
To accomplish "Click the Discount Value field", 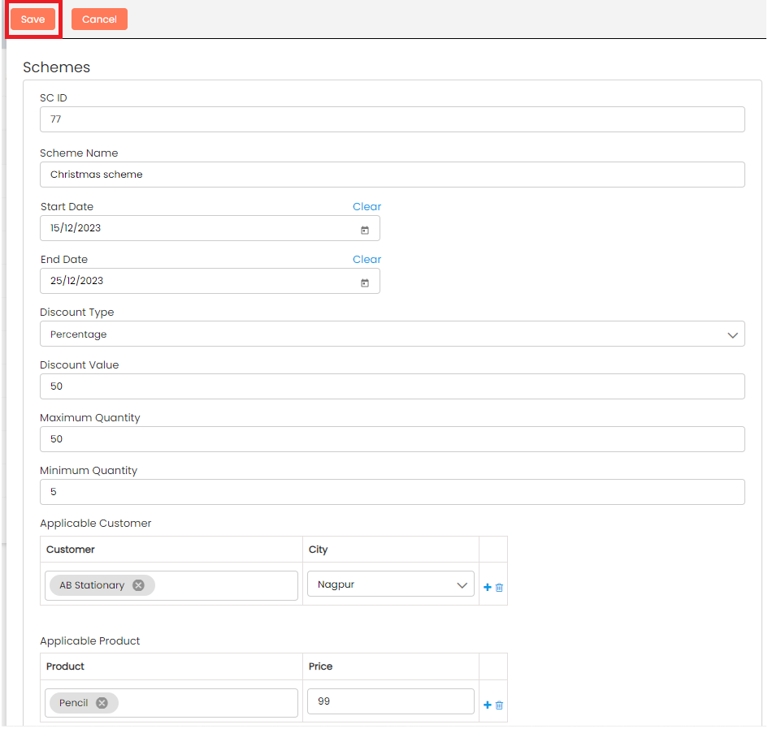I will point(392,386).
